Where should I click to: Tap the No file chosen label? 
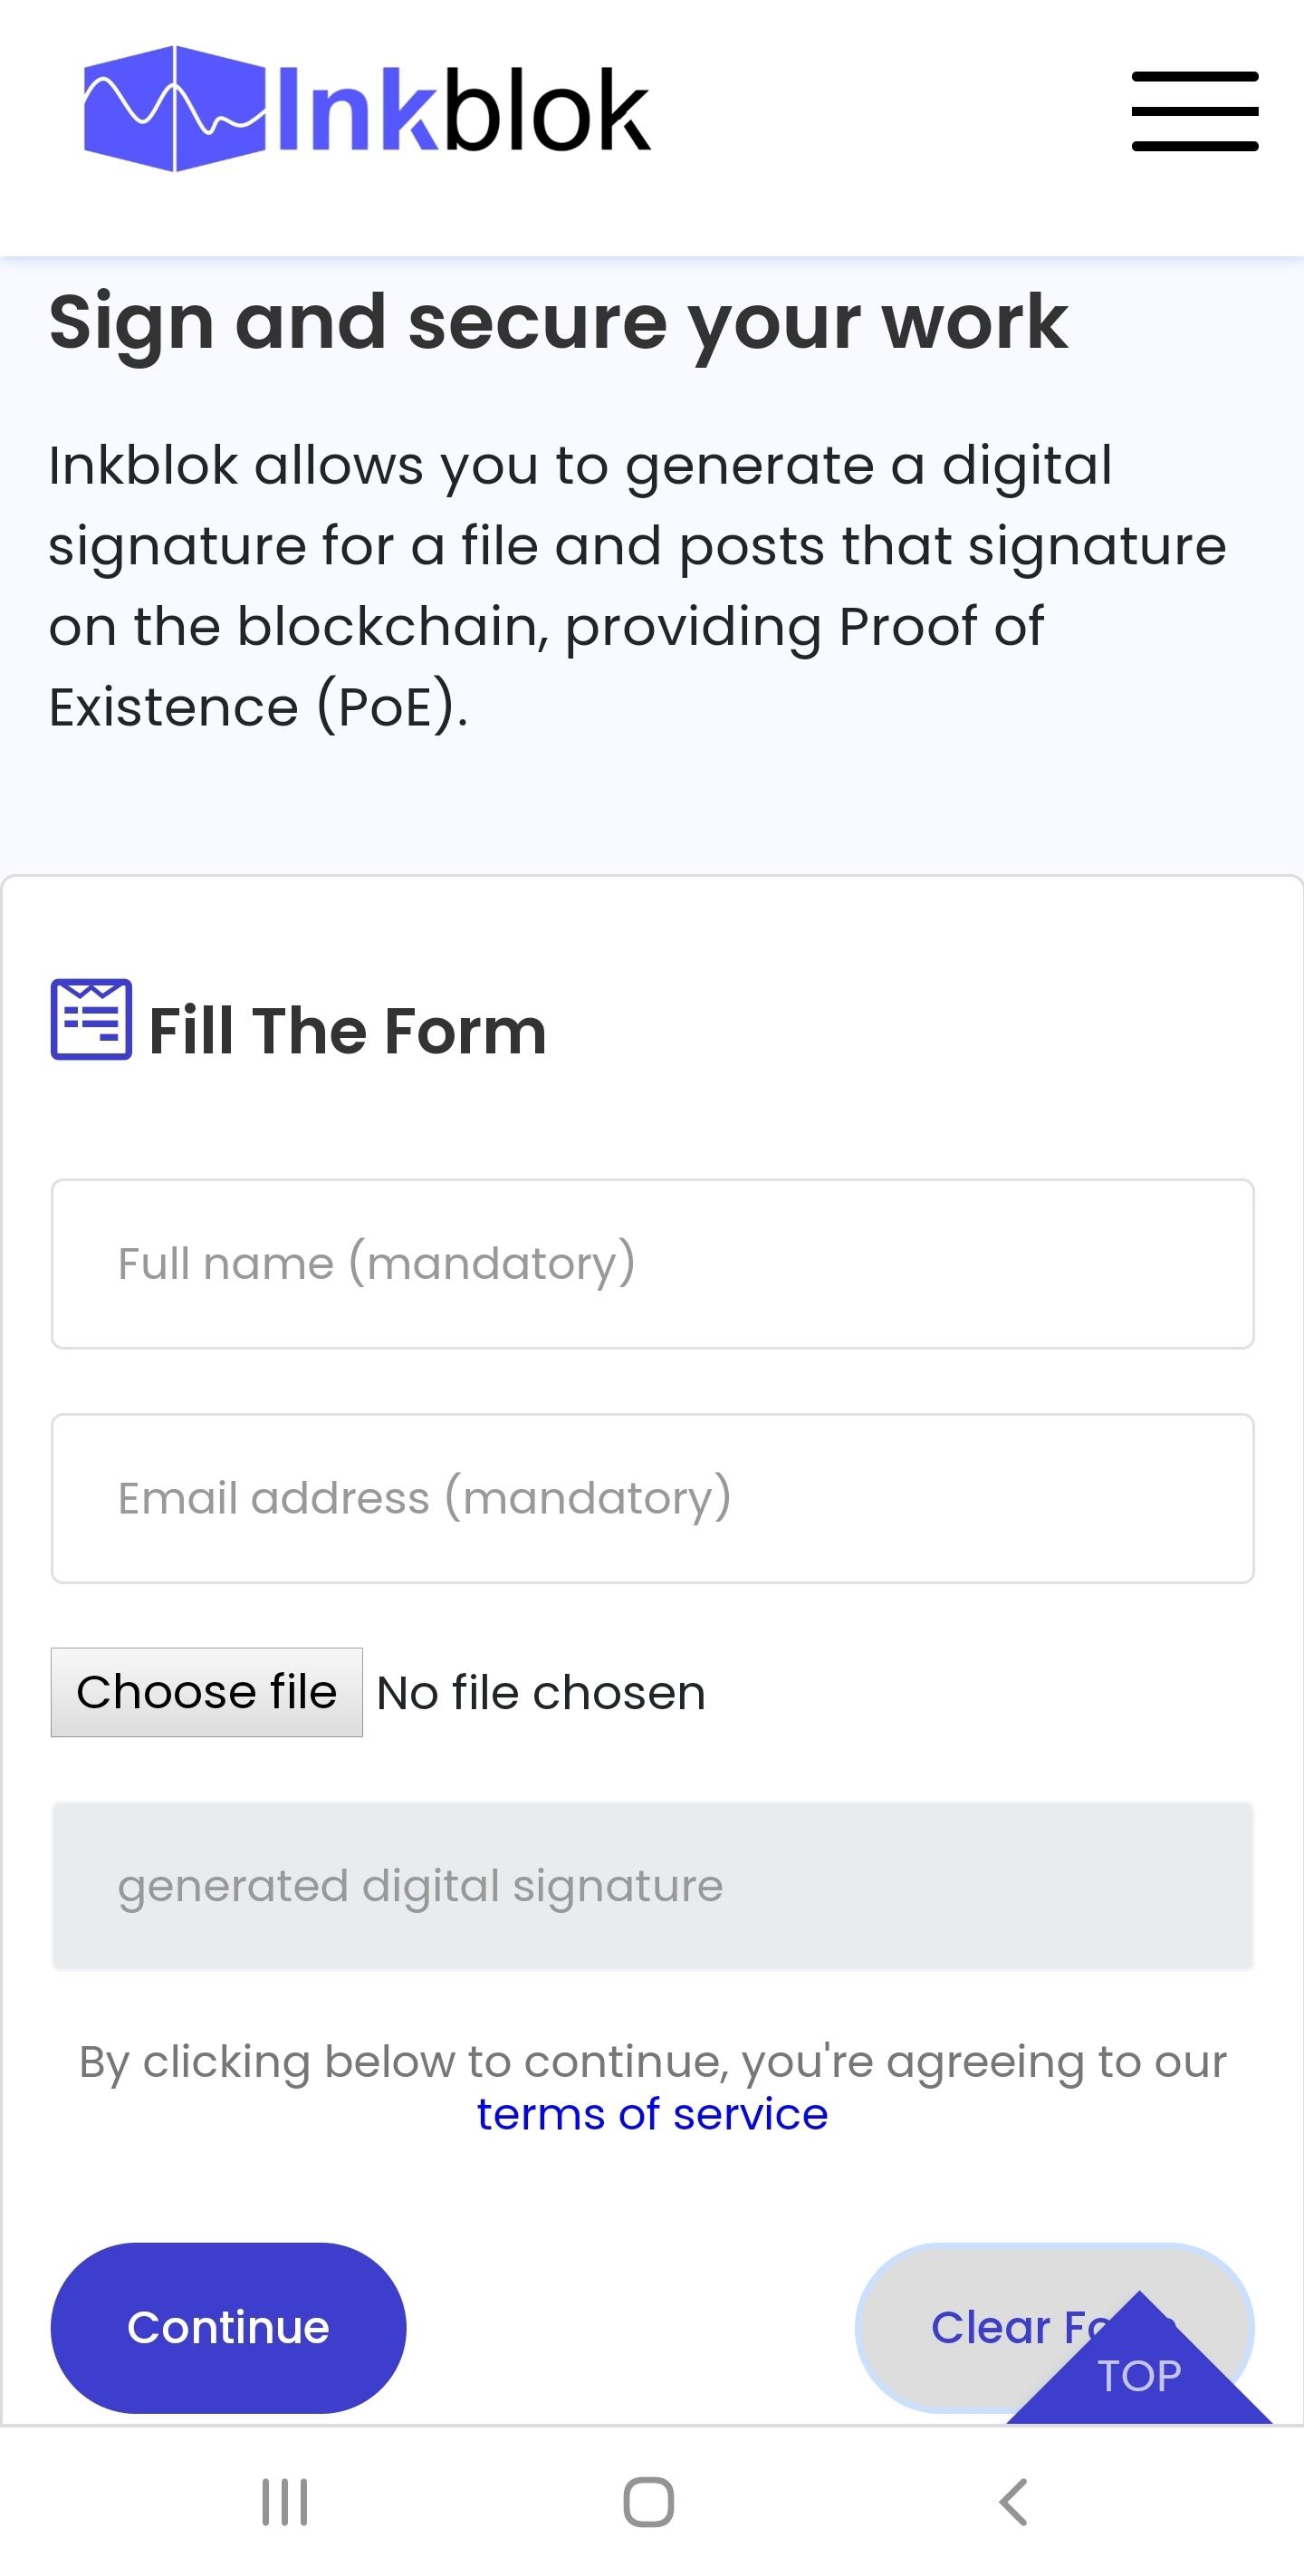click(541, 1693)
